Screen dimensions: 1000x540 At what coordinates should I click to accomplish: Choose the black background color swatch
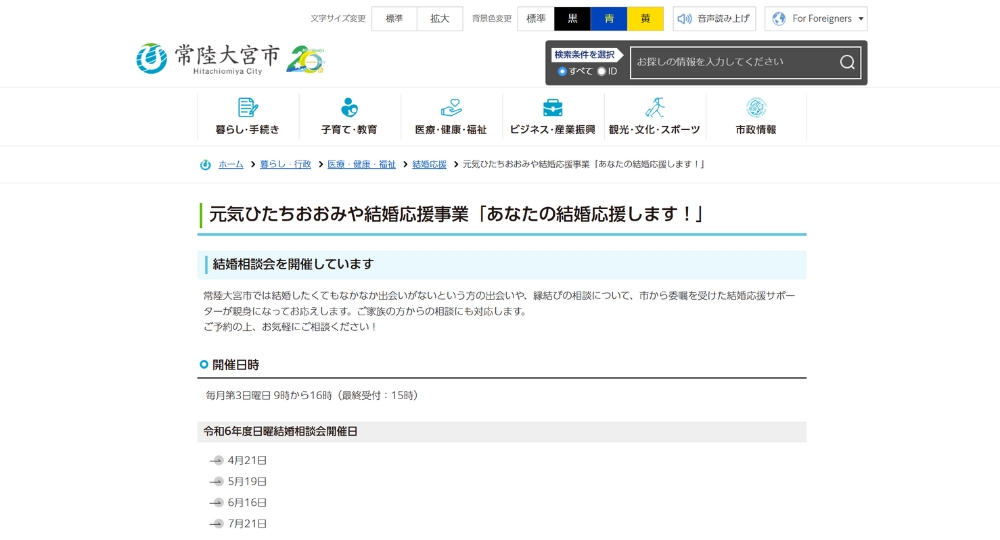coord(573,19)
